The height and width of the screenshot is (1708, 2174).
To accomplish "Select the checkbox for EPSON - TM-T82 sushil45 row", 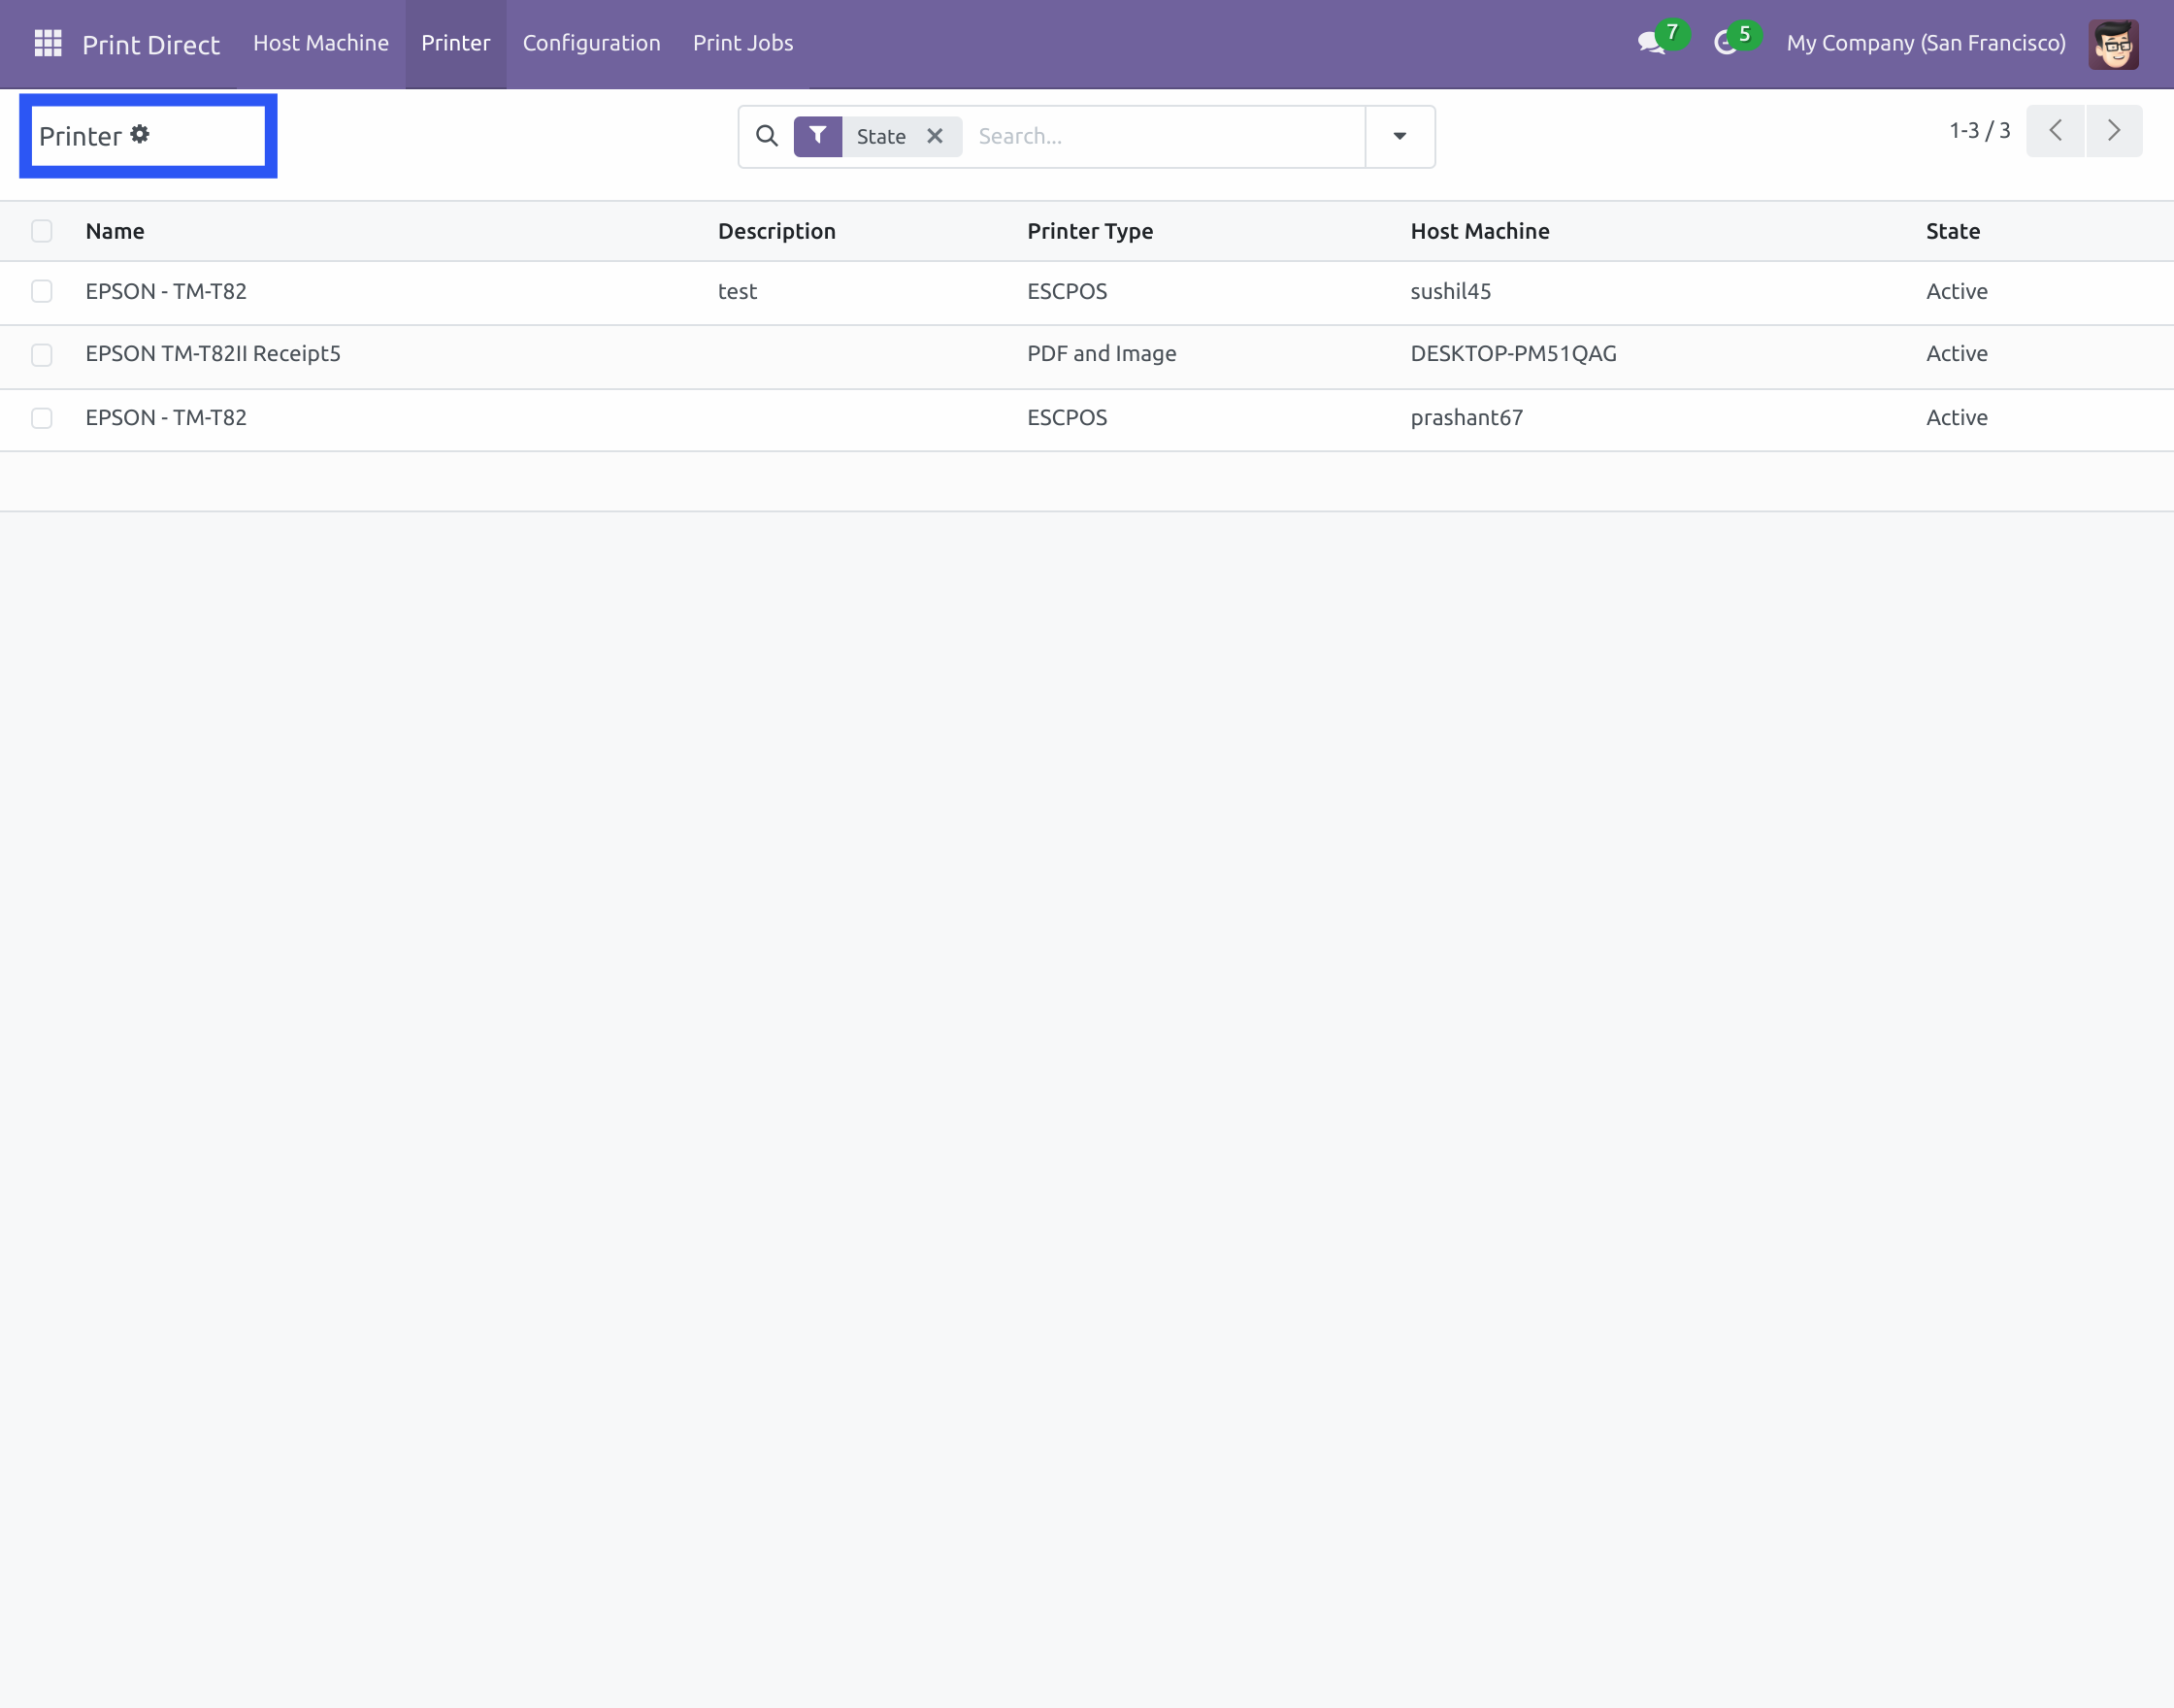I will [41, 292].
